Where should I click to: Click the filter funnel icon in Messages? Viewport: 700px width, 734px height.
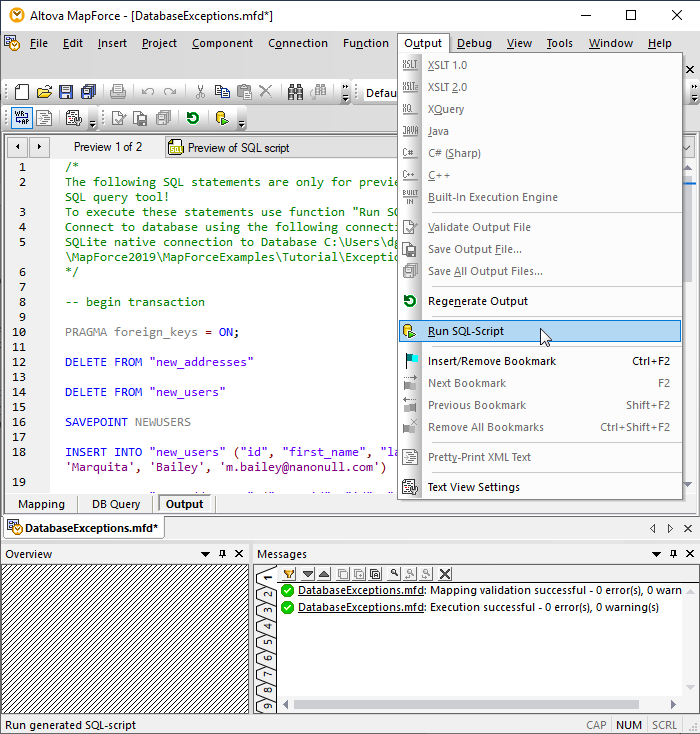288,574
